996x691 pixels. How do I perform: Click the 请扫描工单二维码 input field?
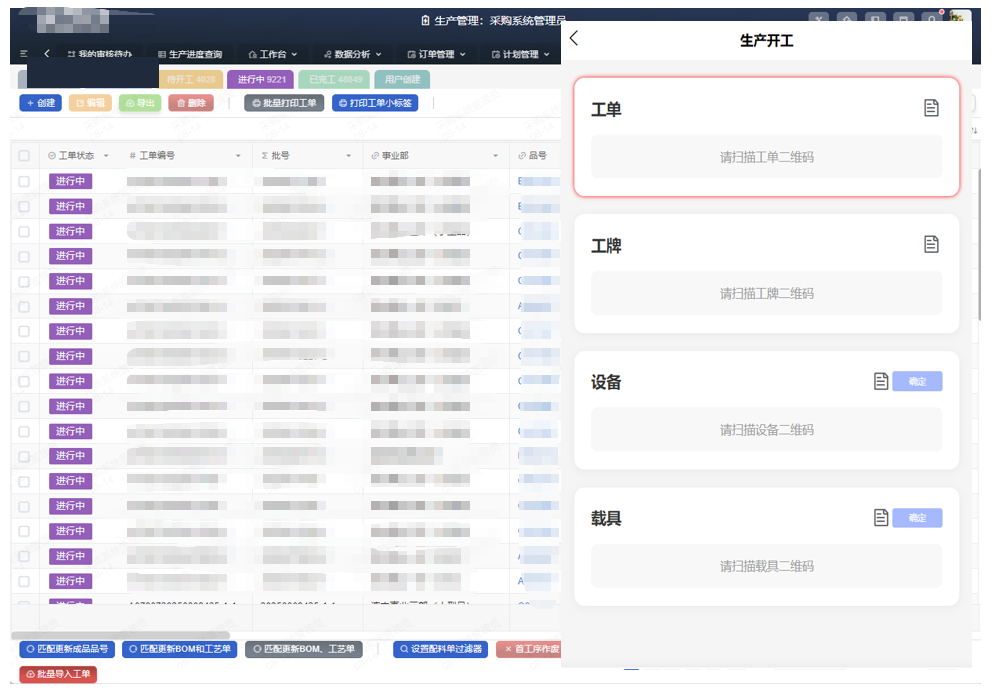point(766,157)
